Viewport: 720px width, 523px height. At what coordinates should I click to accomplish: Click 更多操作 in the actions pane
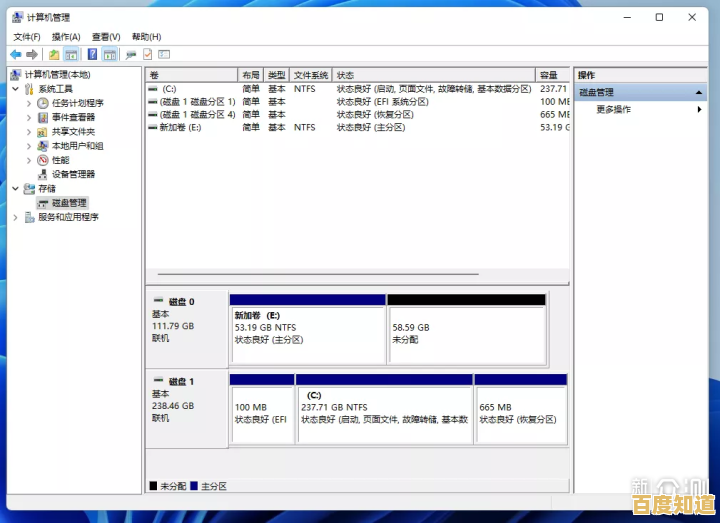point(613,109)
